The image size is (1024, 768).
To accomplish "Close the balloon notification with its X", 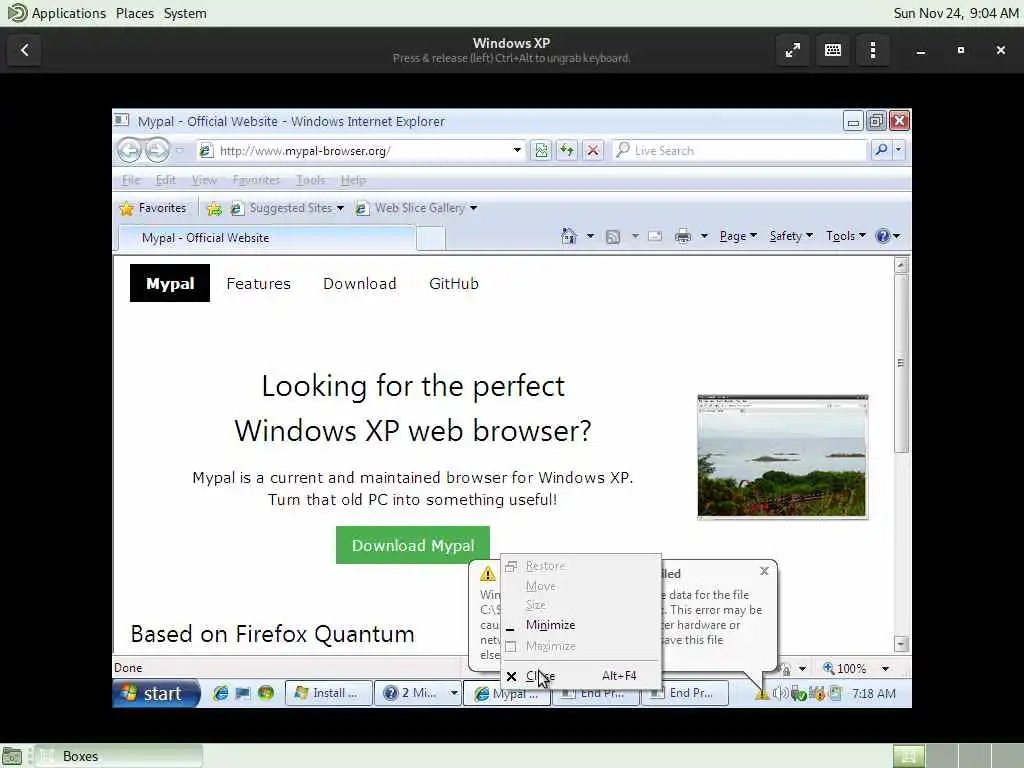I will coord(764,571).
